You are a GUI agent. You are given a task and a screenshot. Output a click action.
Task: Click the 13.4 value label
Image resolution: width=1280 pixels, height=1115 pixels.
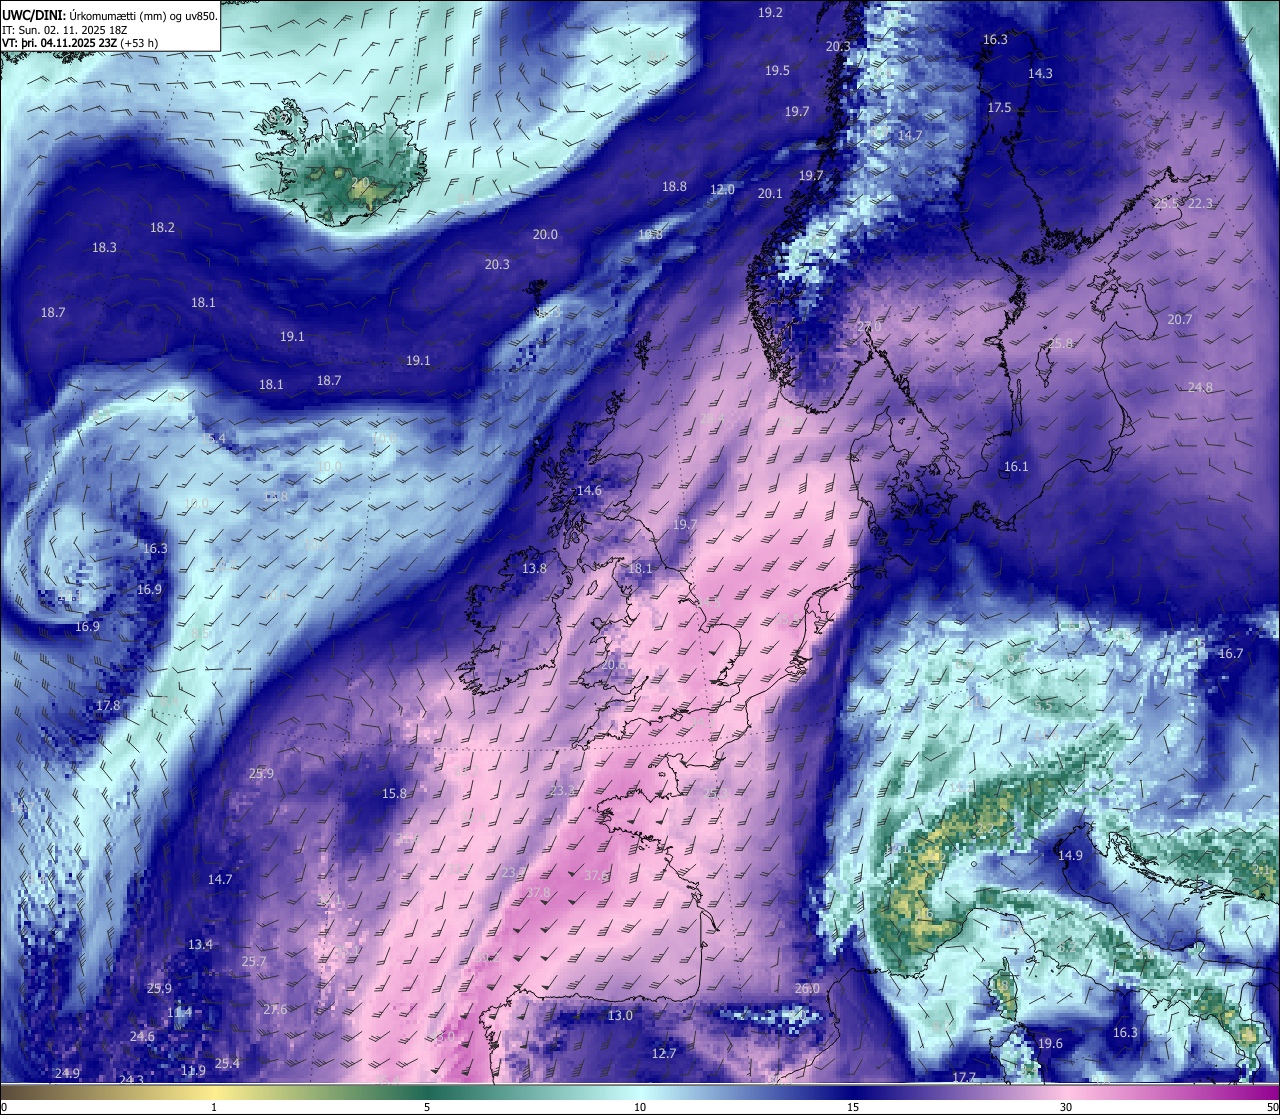point(200,944)
